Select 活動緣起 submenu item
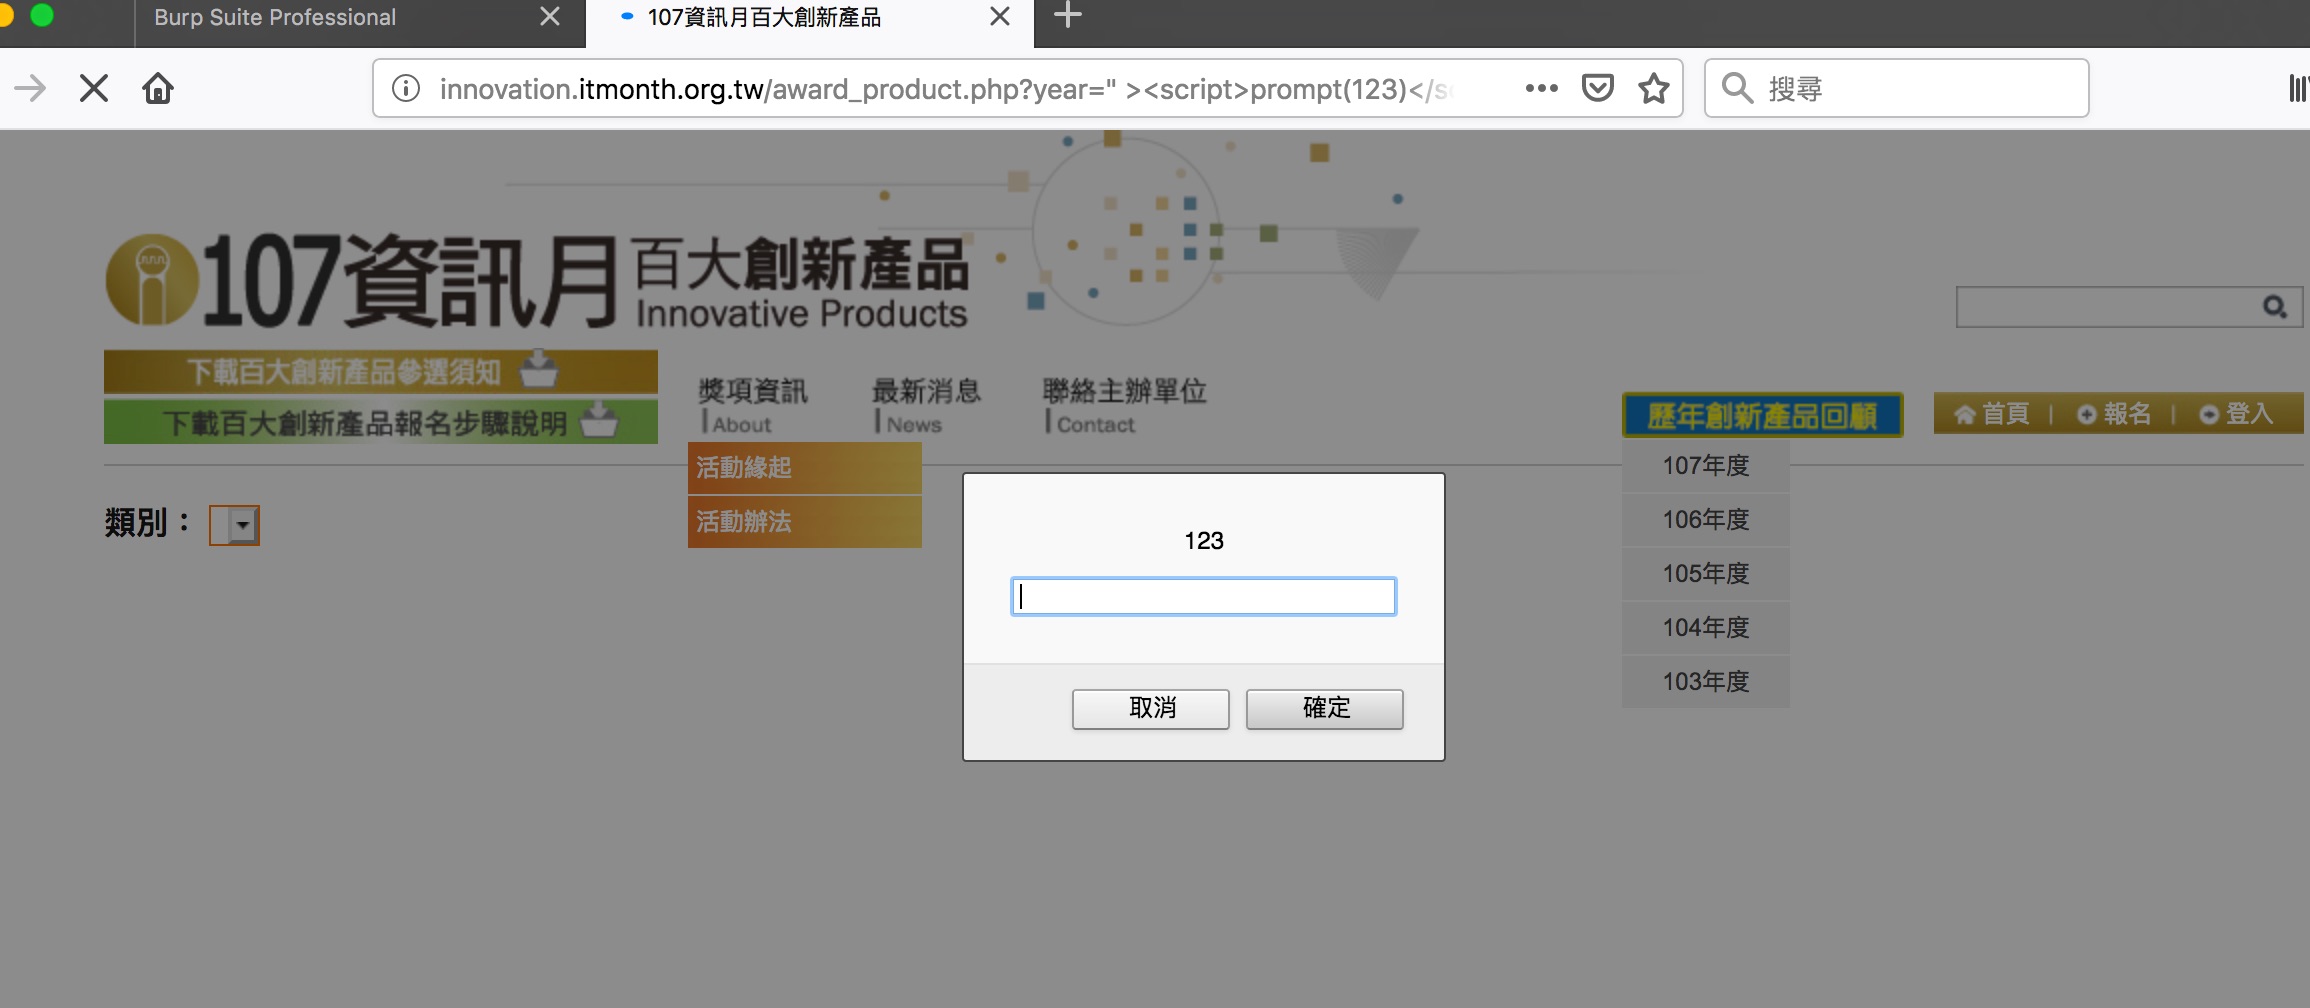This screenshot has height=1008, width=2310. (805, 468)
